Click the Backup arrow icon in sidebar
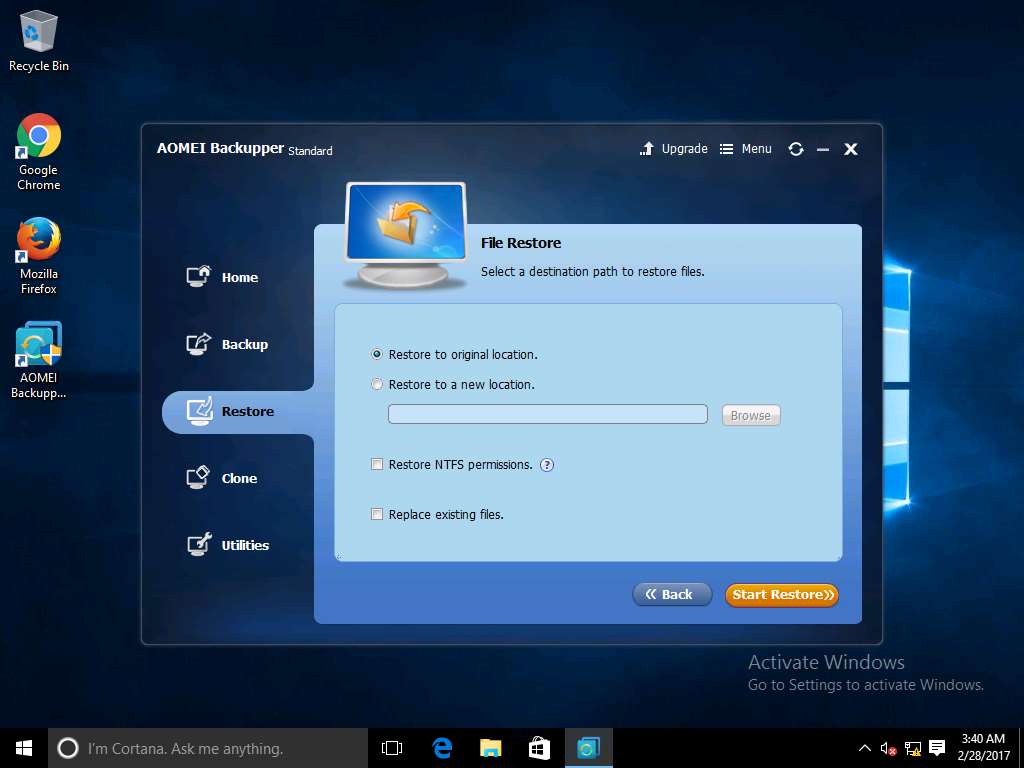Screen dimensions: 1024x768 (199, 344)
